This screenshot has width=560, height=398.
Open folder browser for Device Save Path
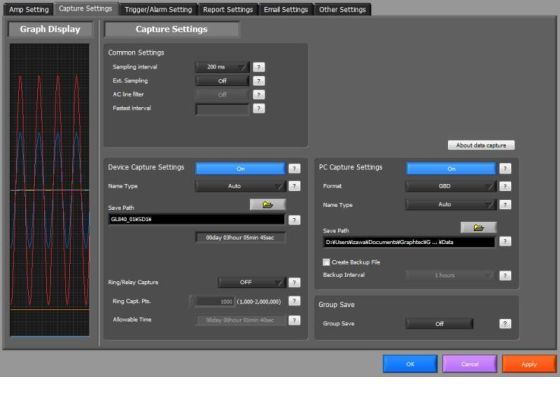(268, 205)
